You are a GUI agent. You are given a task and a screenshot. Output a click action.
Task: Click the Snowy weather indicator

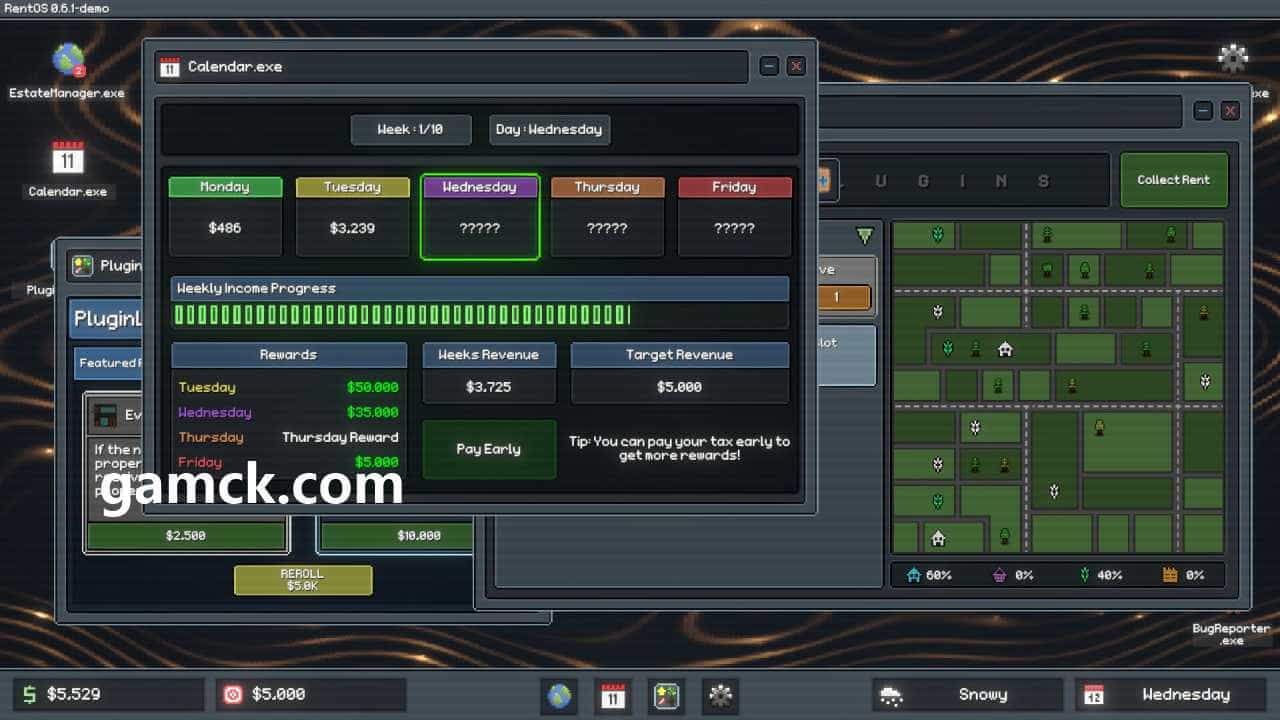[966, 695]
